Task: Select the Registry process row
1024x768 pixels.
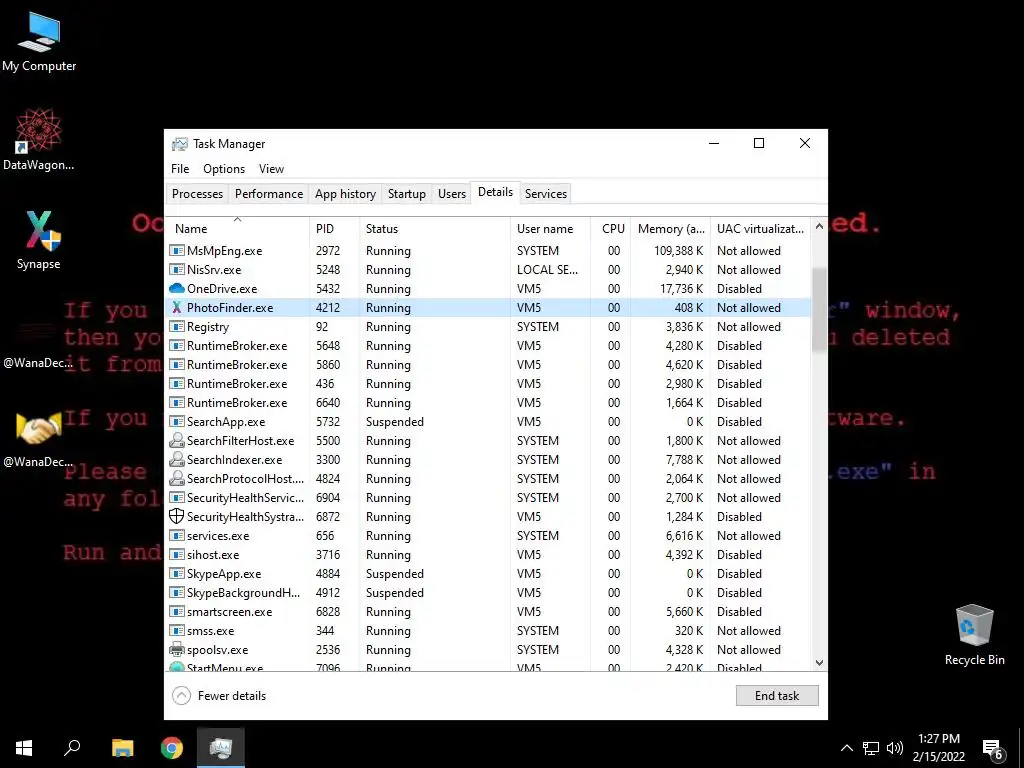Action: pos(488,327)
